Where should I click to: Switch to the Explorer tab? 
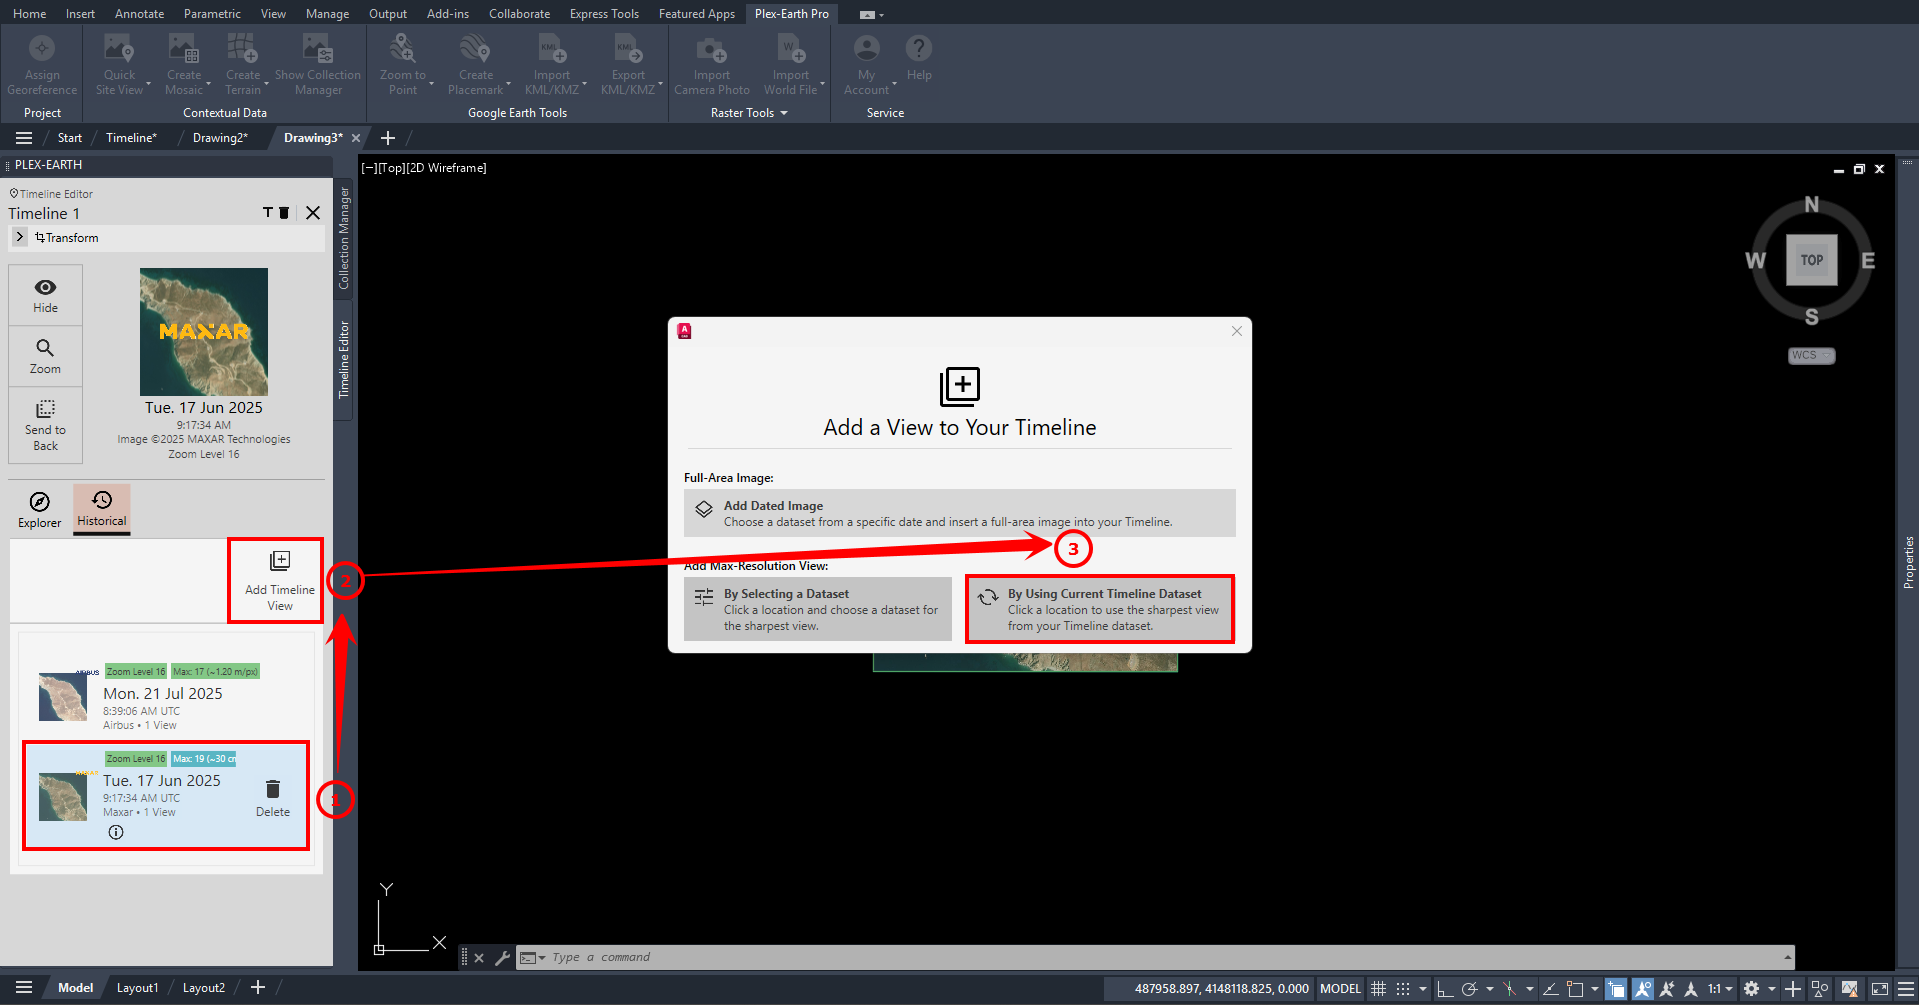[x=40, y=509]
